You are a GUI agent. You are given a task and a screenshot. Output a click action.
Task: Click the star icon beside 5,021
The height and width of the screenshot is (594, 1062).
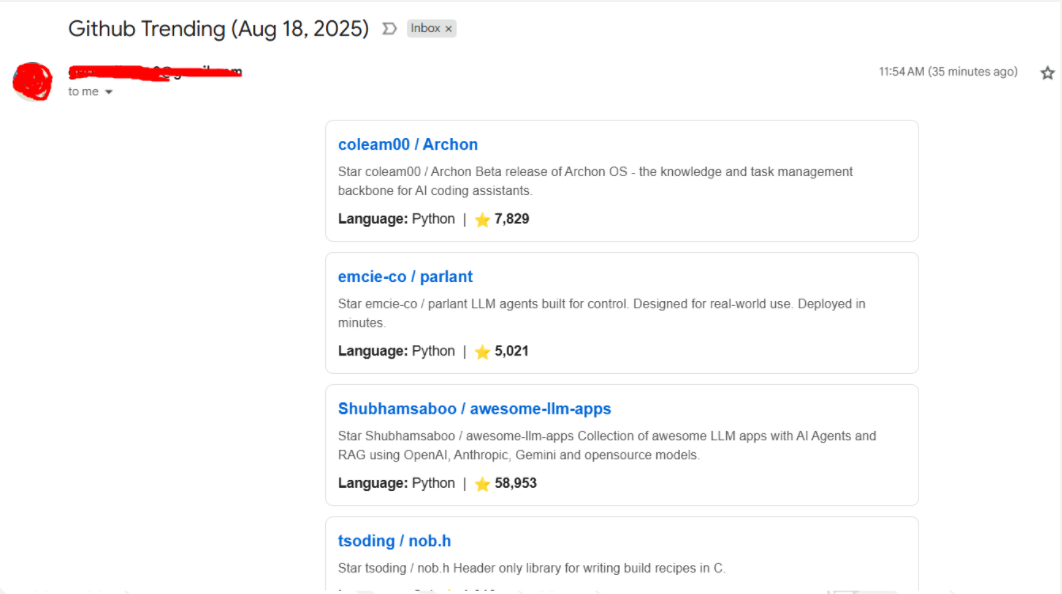pos(482,351)
